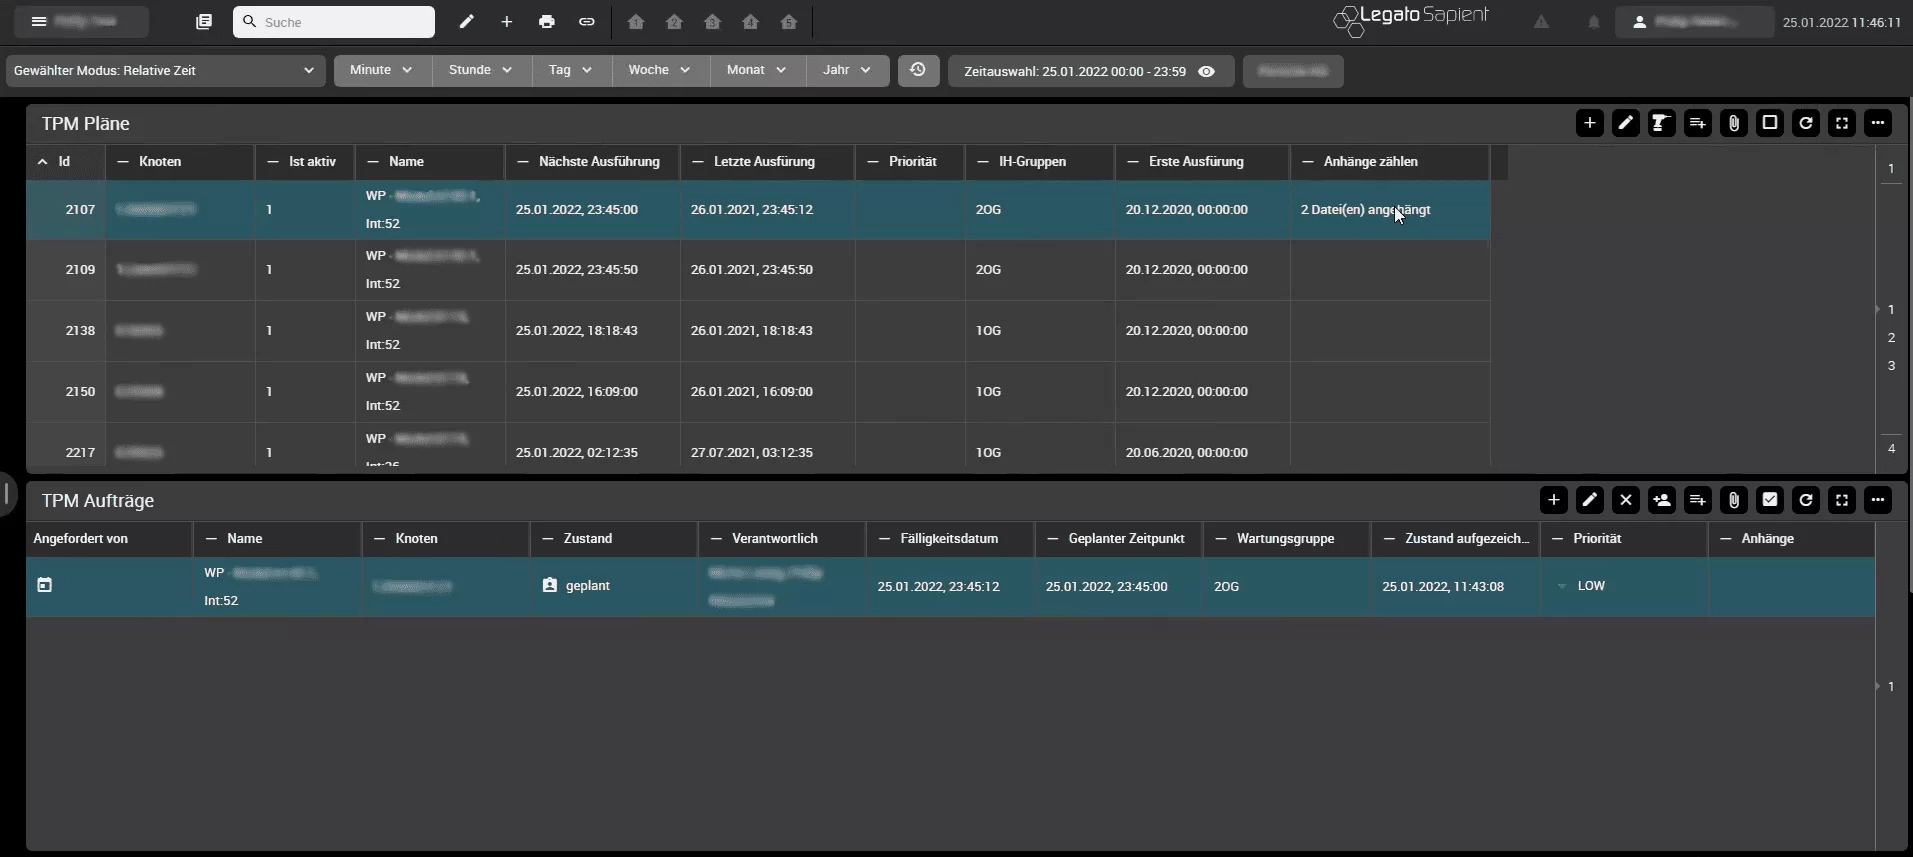1913x857 pixels.
Task: Click the top bar edit pencil icon
Action: (467, 21)
